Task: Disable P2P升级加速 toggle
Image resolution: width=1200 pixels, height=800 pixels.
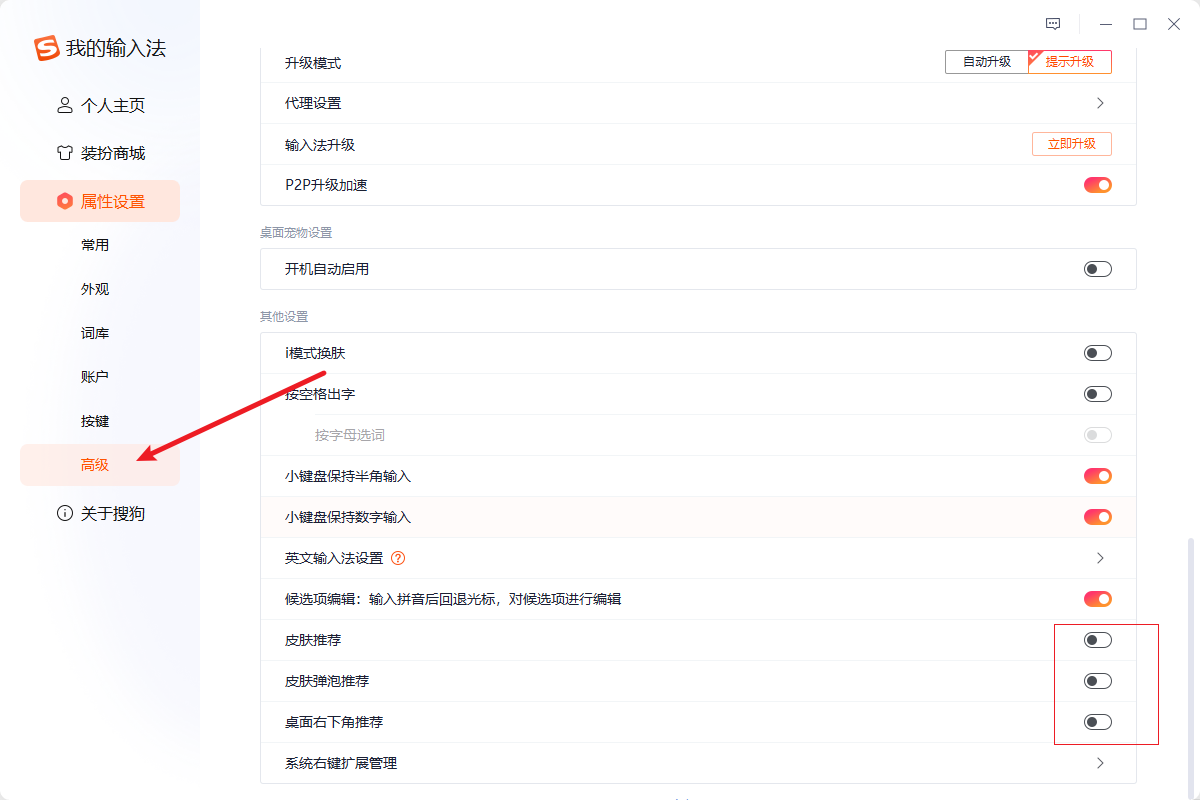Action: (1097, 185)
